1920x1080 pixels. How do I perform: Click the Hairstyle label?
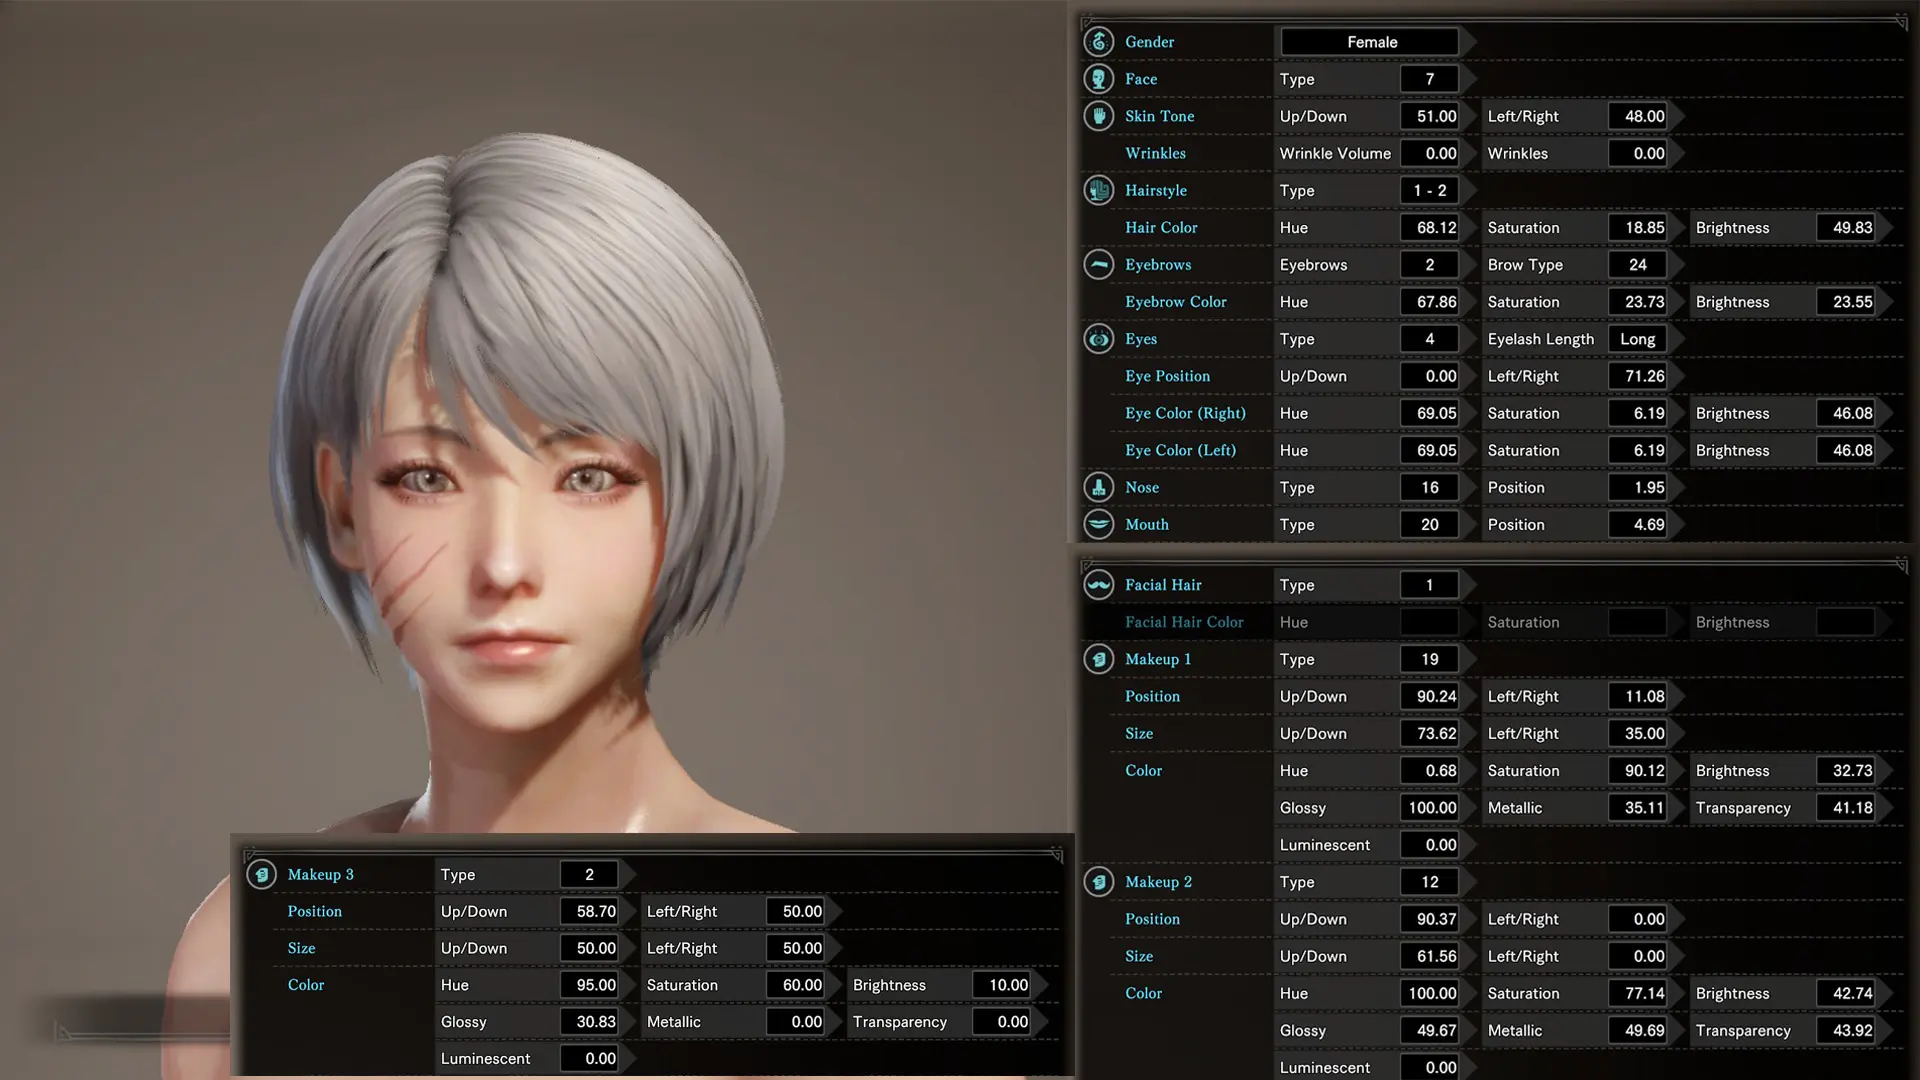point(1156,190)
